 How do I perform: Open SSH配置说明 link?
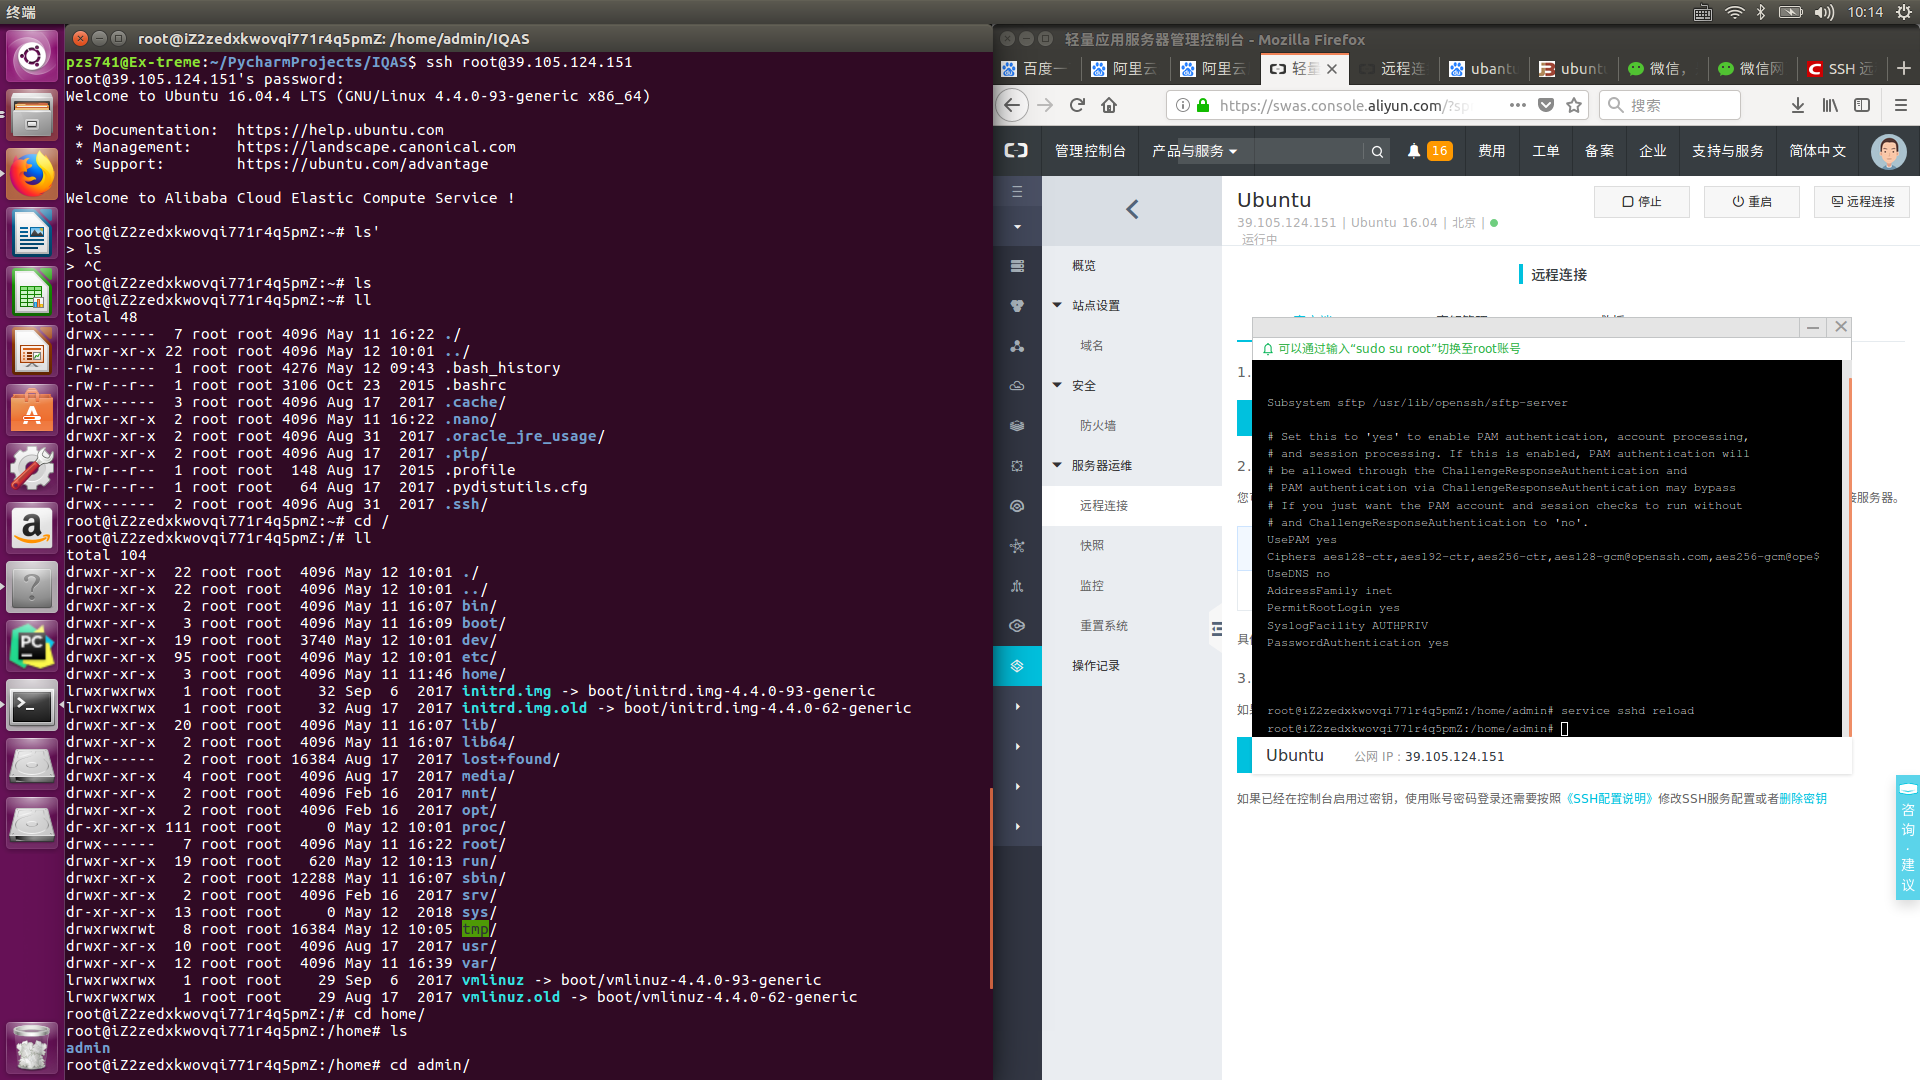1608,799
